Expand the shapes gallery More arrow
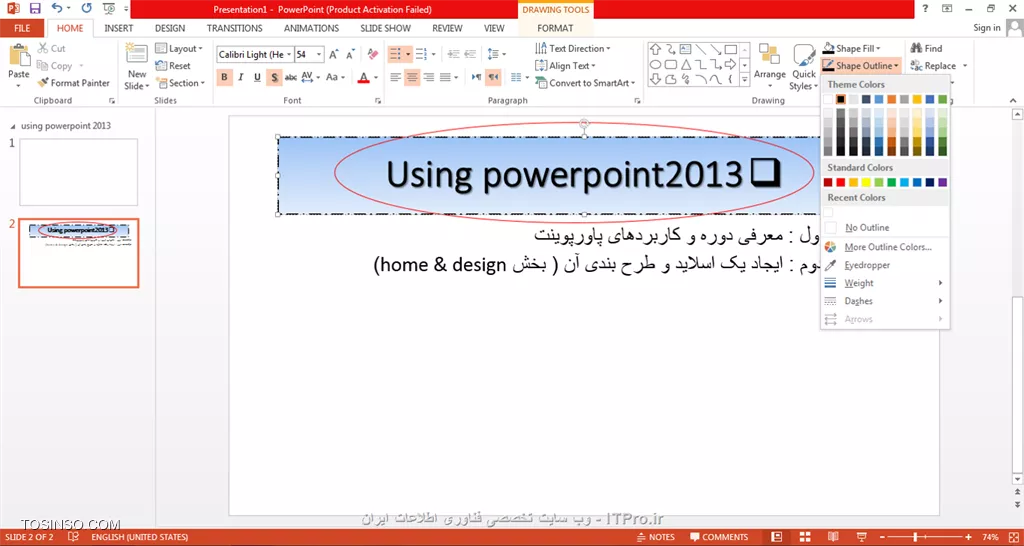 [744, 80]
